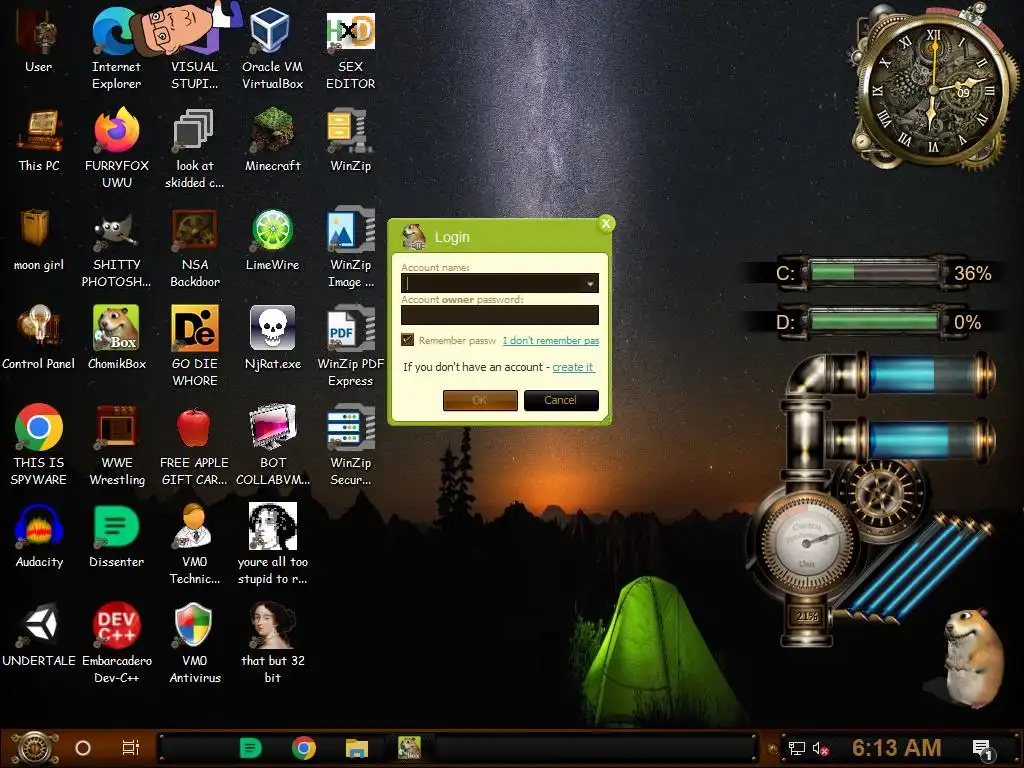
Task: Select the Minecraft desktop icon
Action: [x=272, y=140]
